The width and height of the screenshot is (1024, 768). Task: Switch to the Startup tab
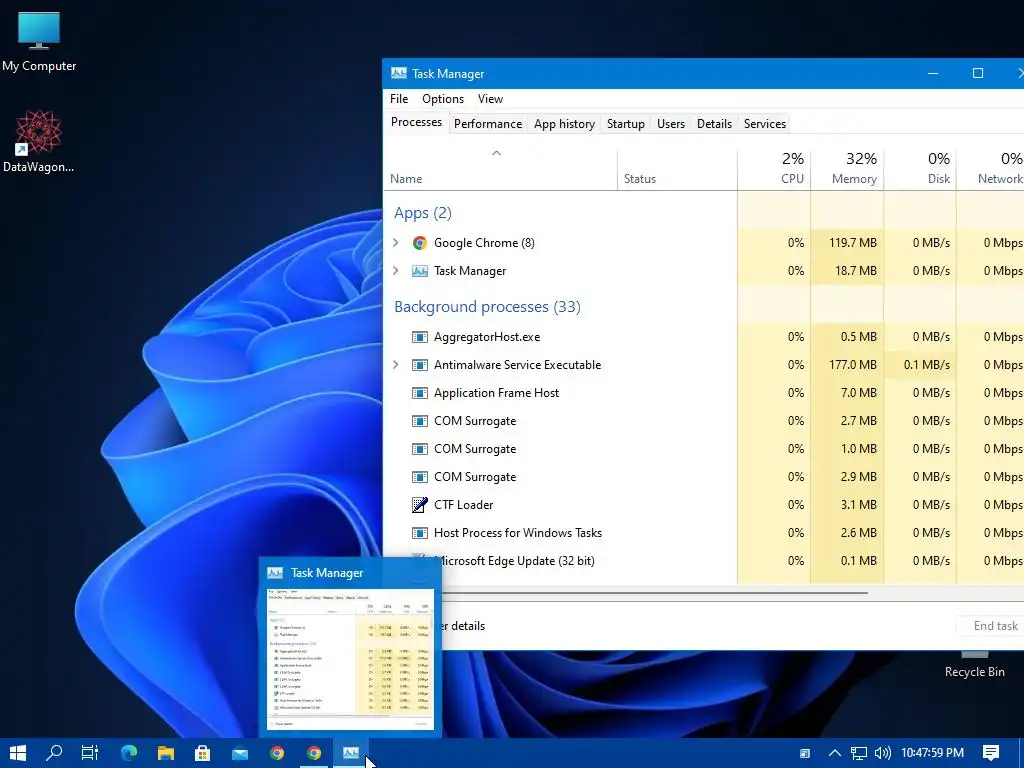click(x=626, y=123)
